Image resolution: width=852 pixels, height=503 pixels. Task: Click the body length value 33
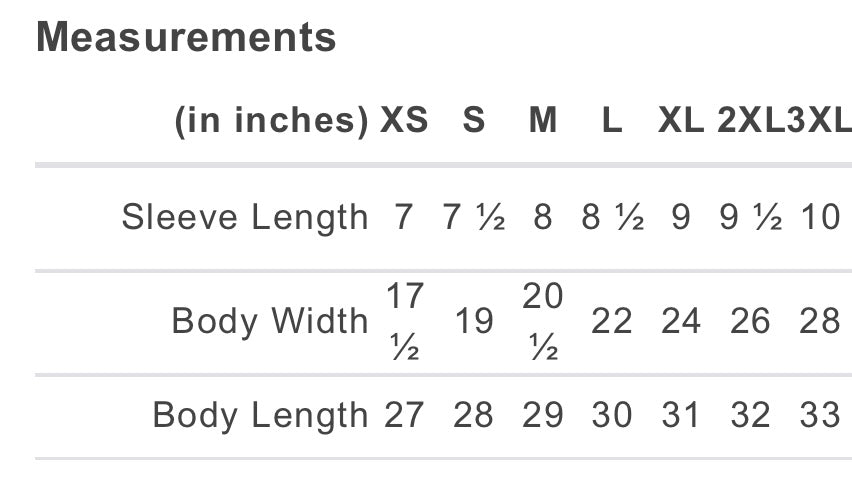coord(820,415)
